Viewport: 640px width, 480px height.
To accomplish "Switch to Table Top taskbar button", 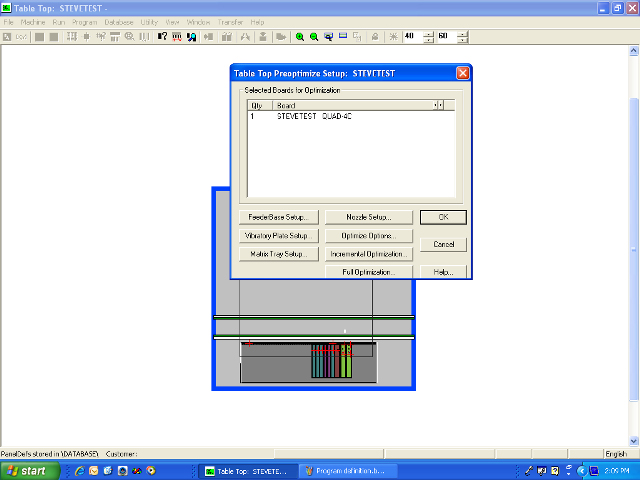I will [248, 471].
